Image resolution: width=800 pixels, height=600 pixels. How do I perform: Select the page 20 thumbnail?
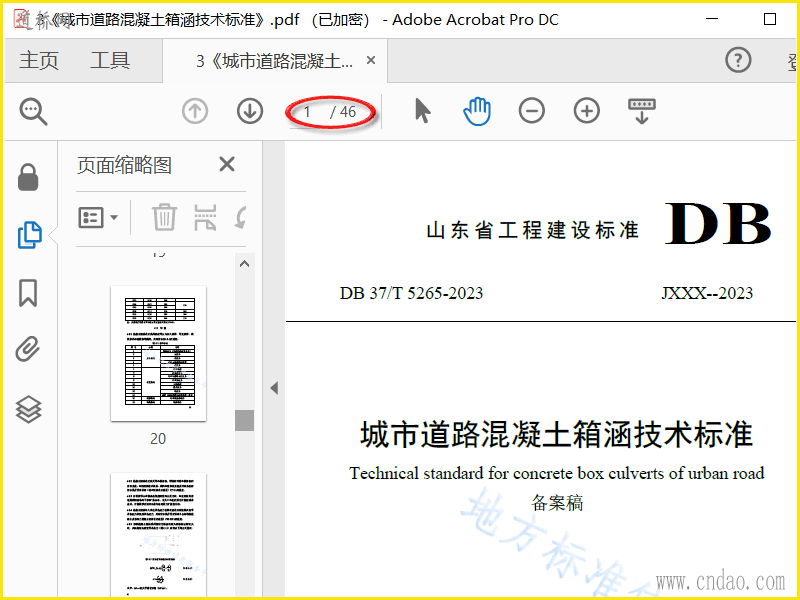click(x=158, y=354)
